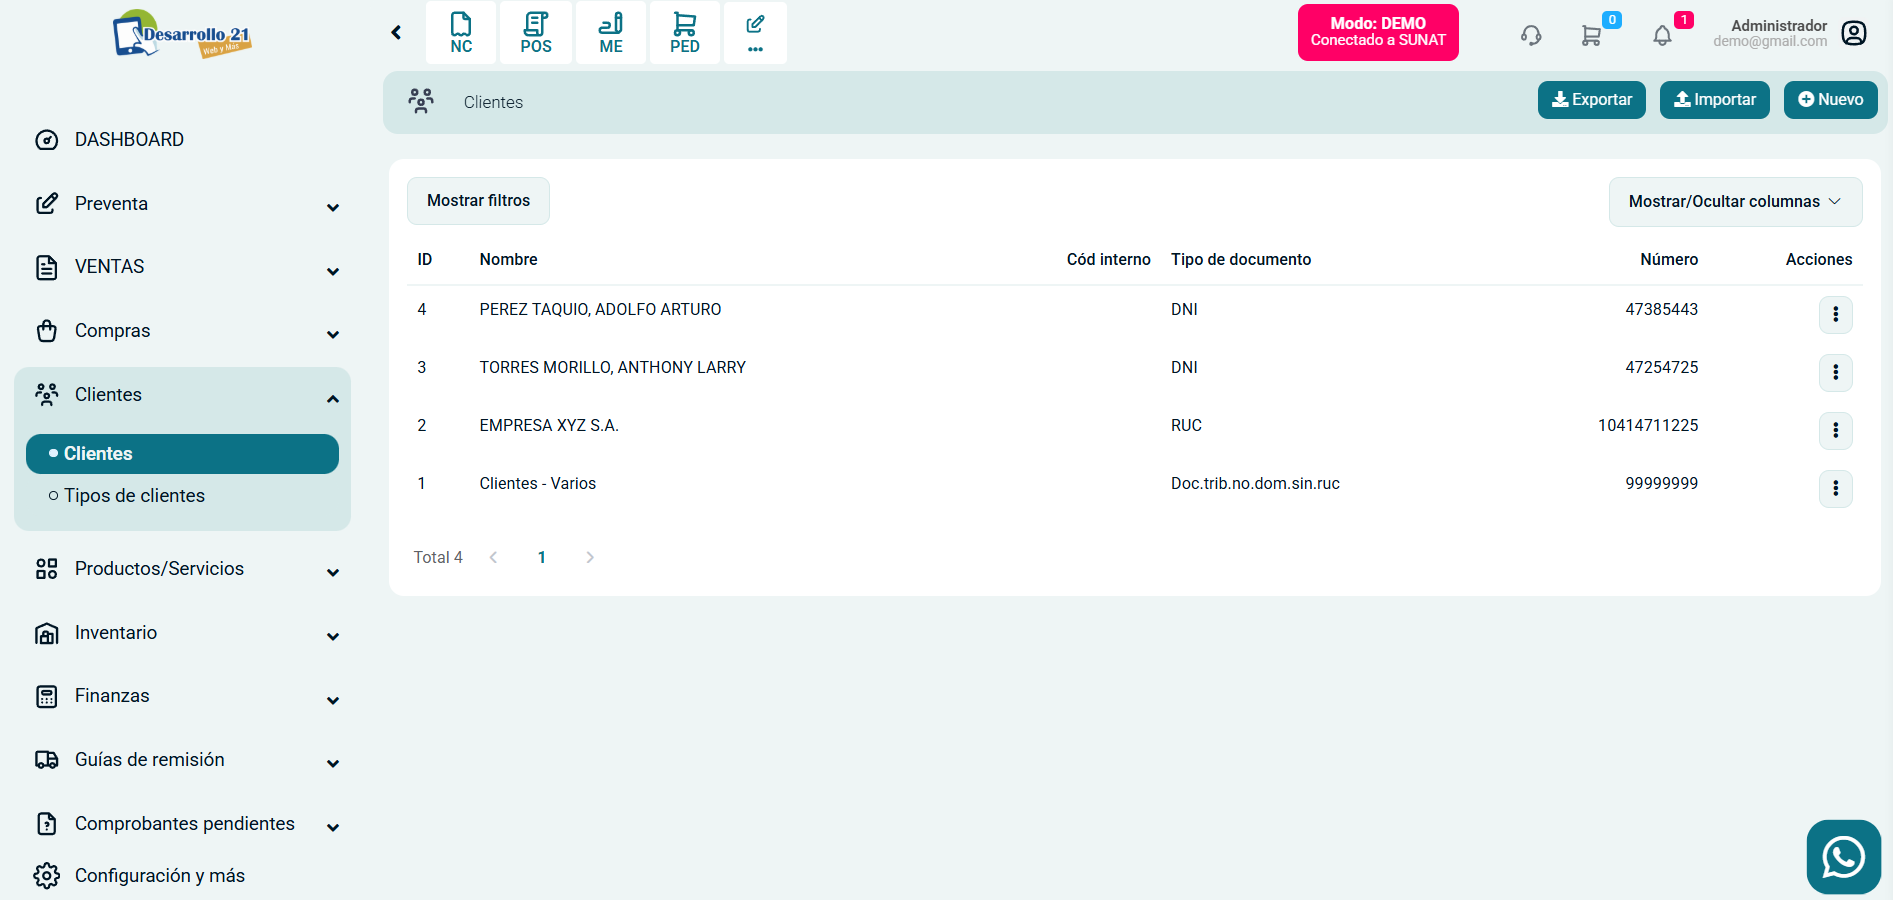Collapse the sidebar with back arrow
The height and width of the screenshot is (900, 1893).
[x=396, y=33]
